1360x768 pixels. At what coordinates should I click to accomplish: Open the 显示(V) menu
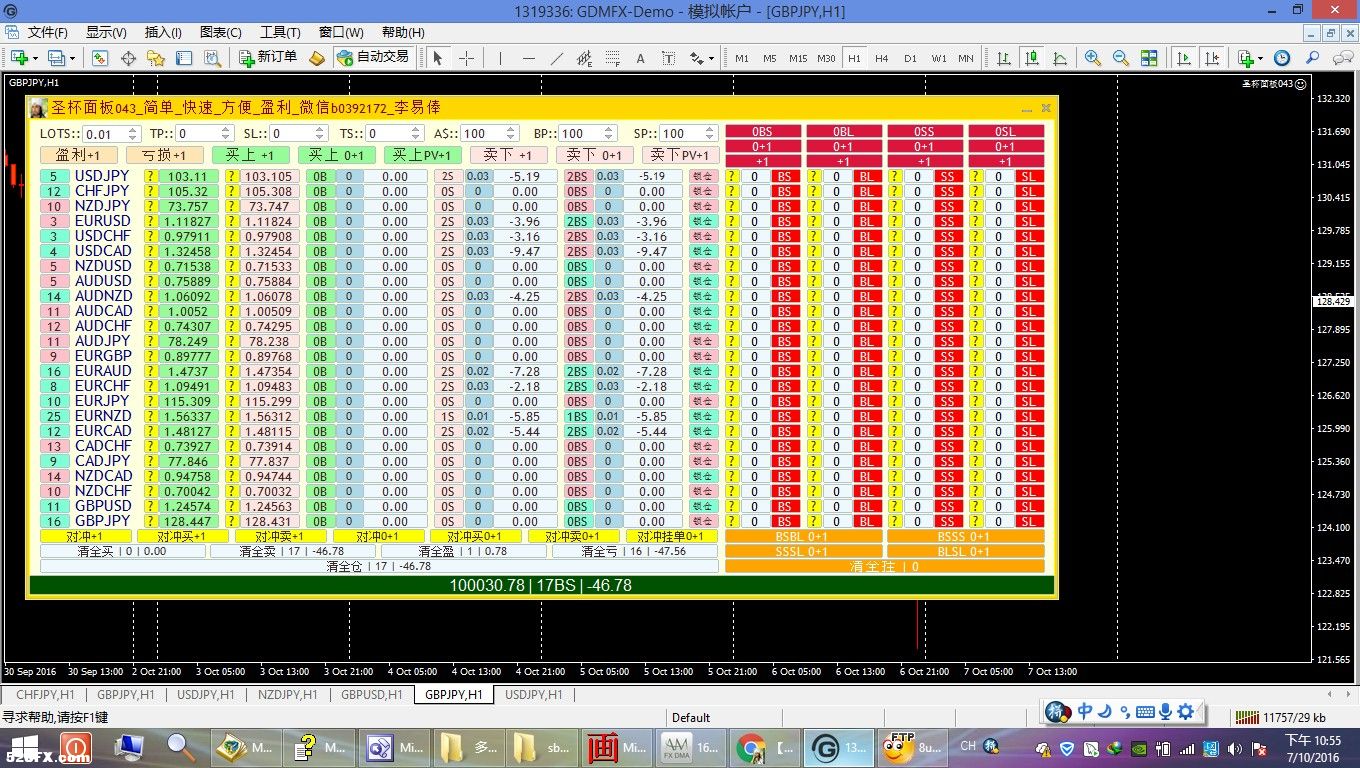(x=106, y=32)
